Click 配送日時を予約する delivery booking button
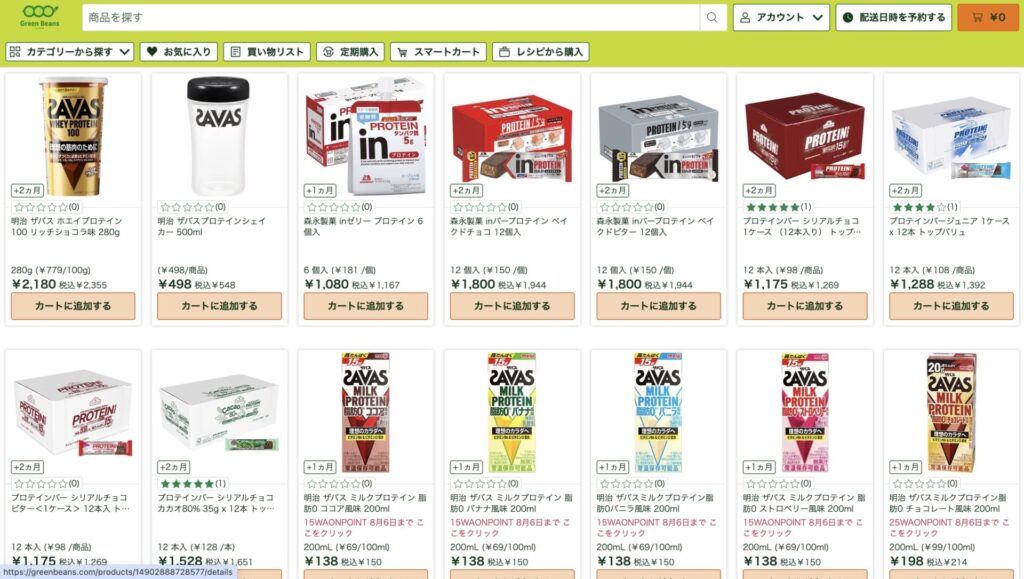 (894, 18)
